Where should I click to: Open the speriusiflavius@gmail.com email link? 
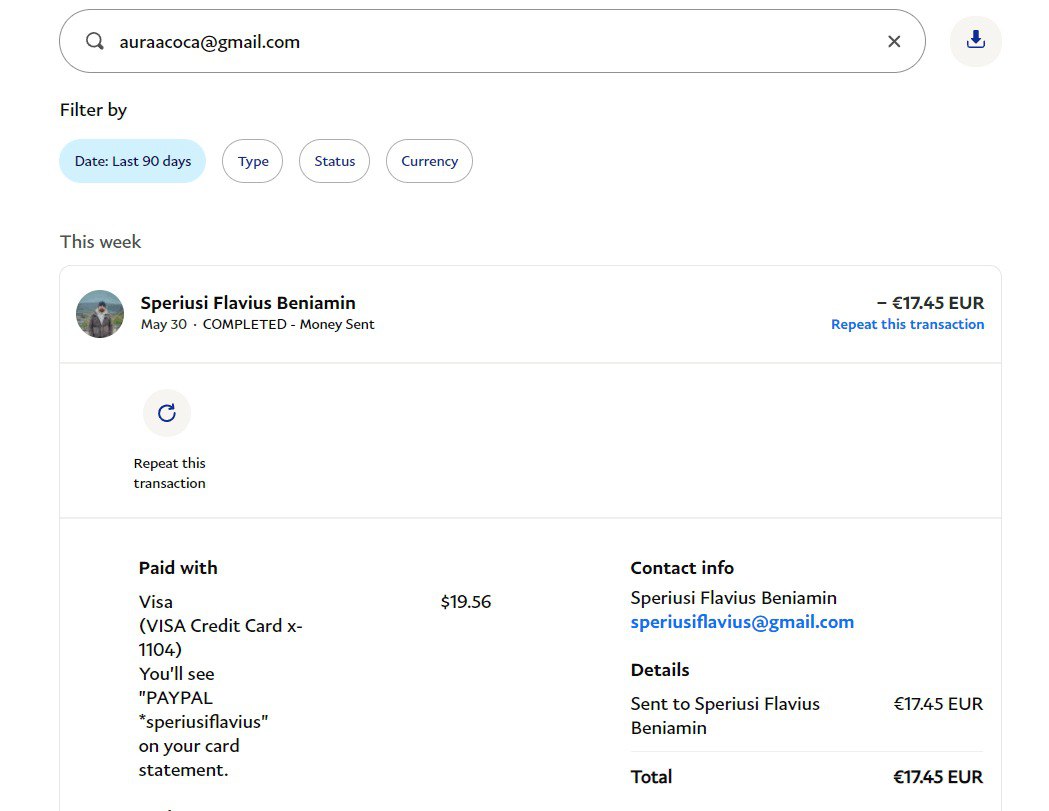click(x=742, y=622)
